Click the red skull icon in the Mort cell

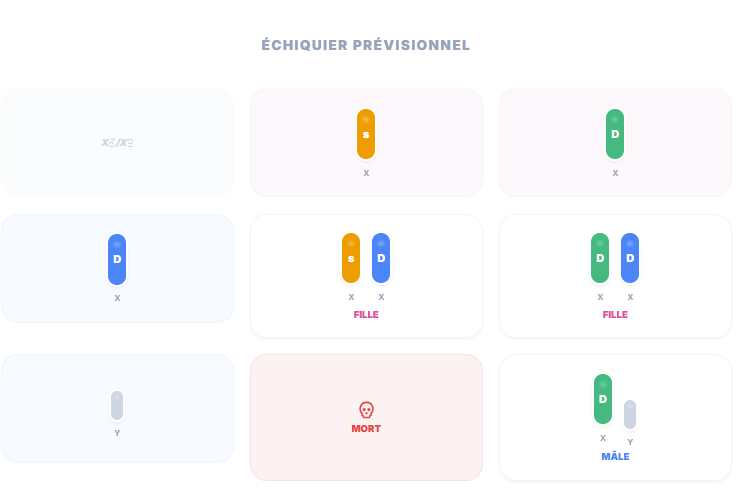pos(366,410)
